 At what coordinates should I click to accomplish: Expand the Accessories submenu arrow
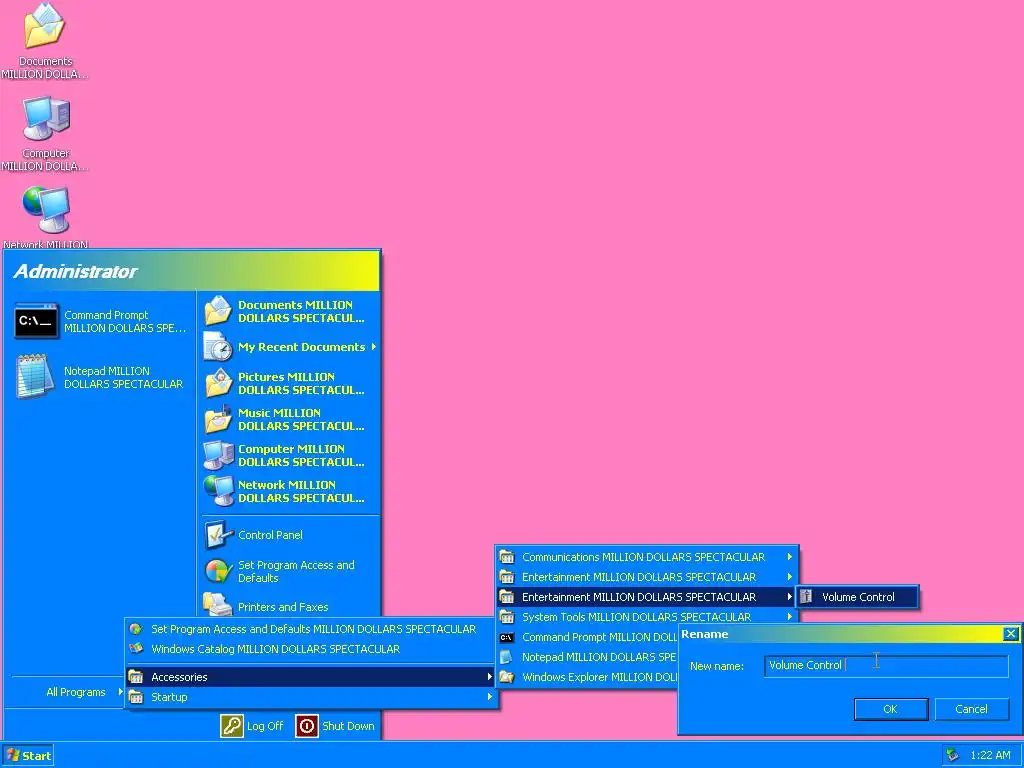tap(489, 677)
